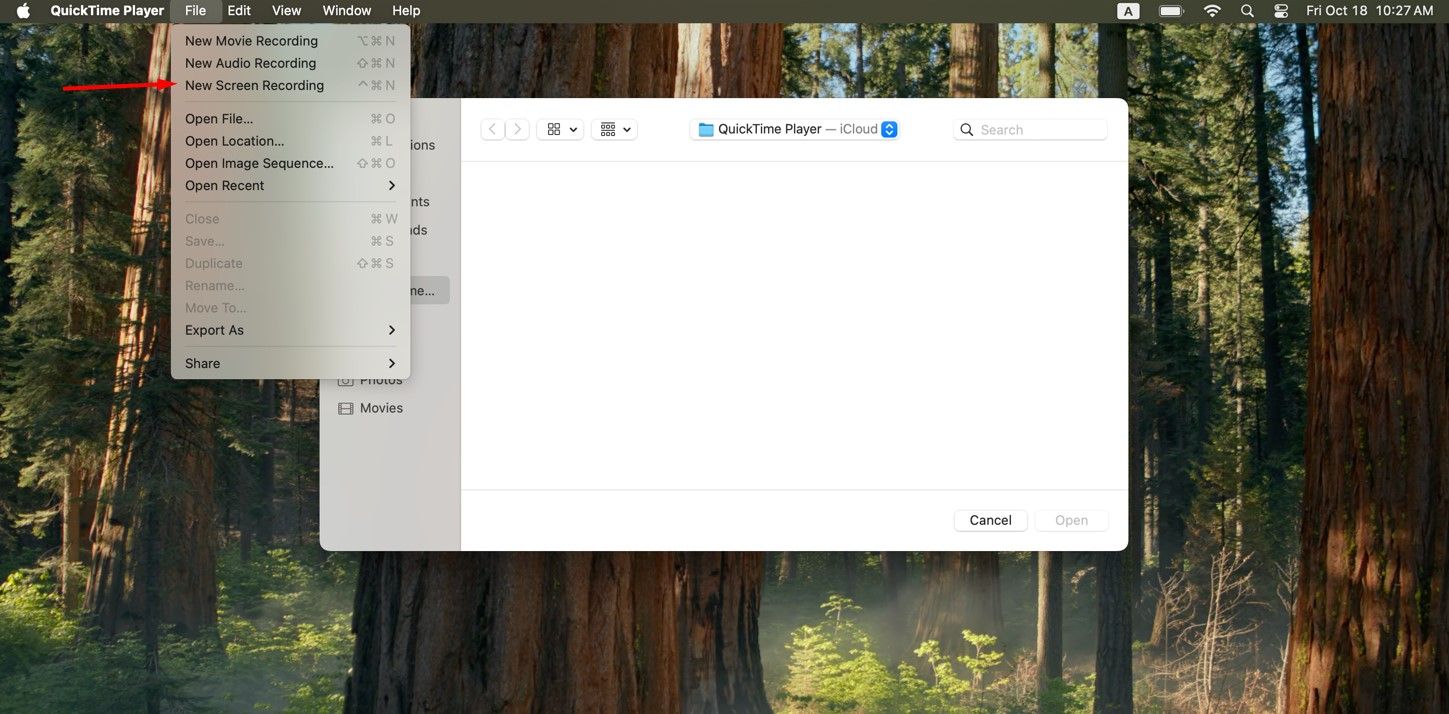The width and height of the screenshot is (1449, 714).
Task: Click the Wi-Fi status icon
Action: (x=1210, y=10)
